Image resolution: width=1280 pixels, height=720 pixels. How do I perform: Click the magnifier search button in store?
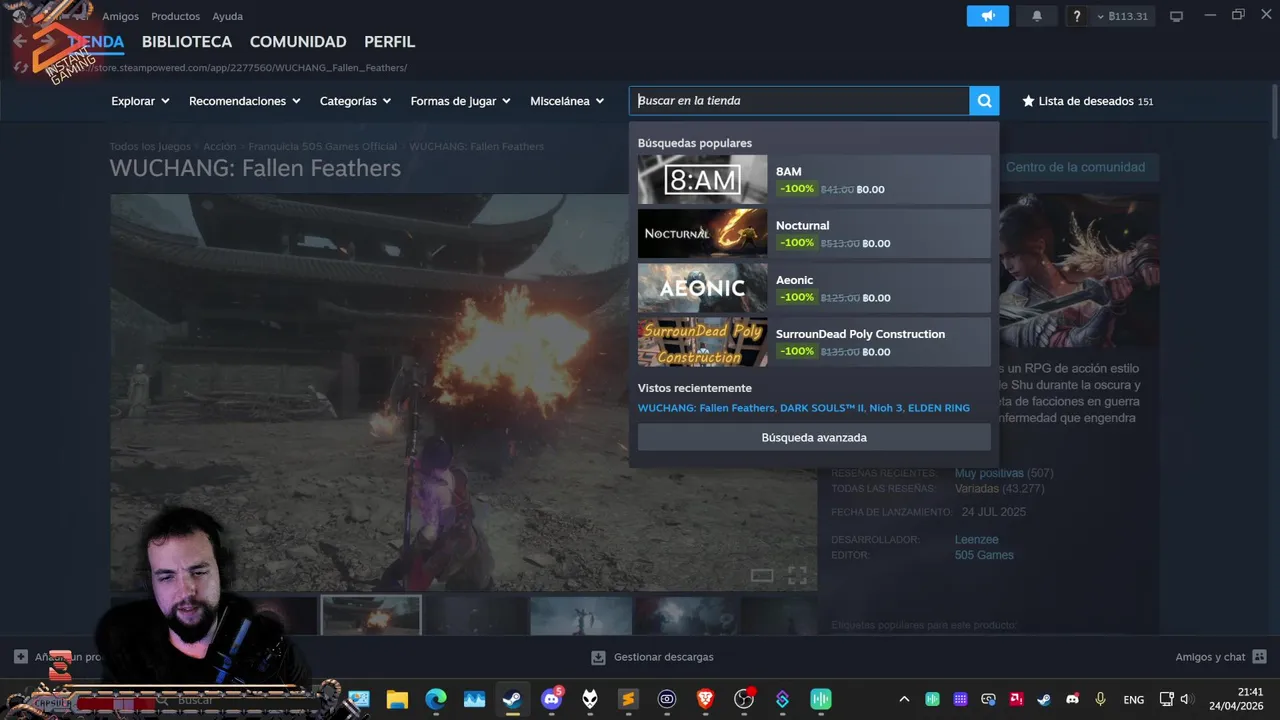[x=984, y=101]
